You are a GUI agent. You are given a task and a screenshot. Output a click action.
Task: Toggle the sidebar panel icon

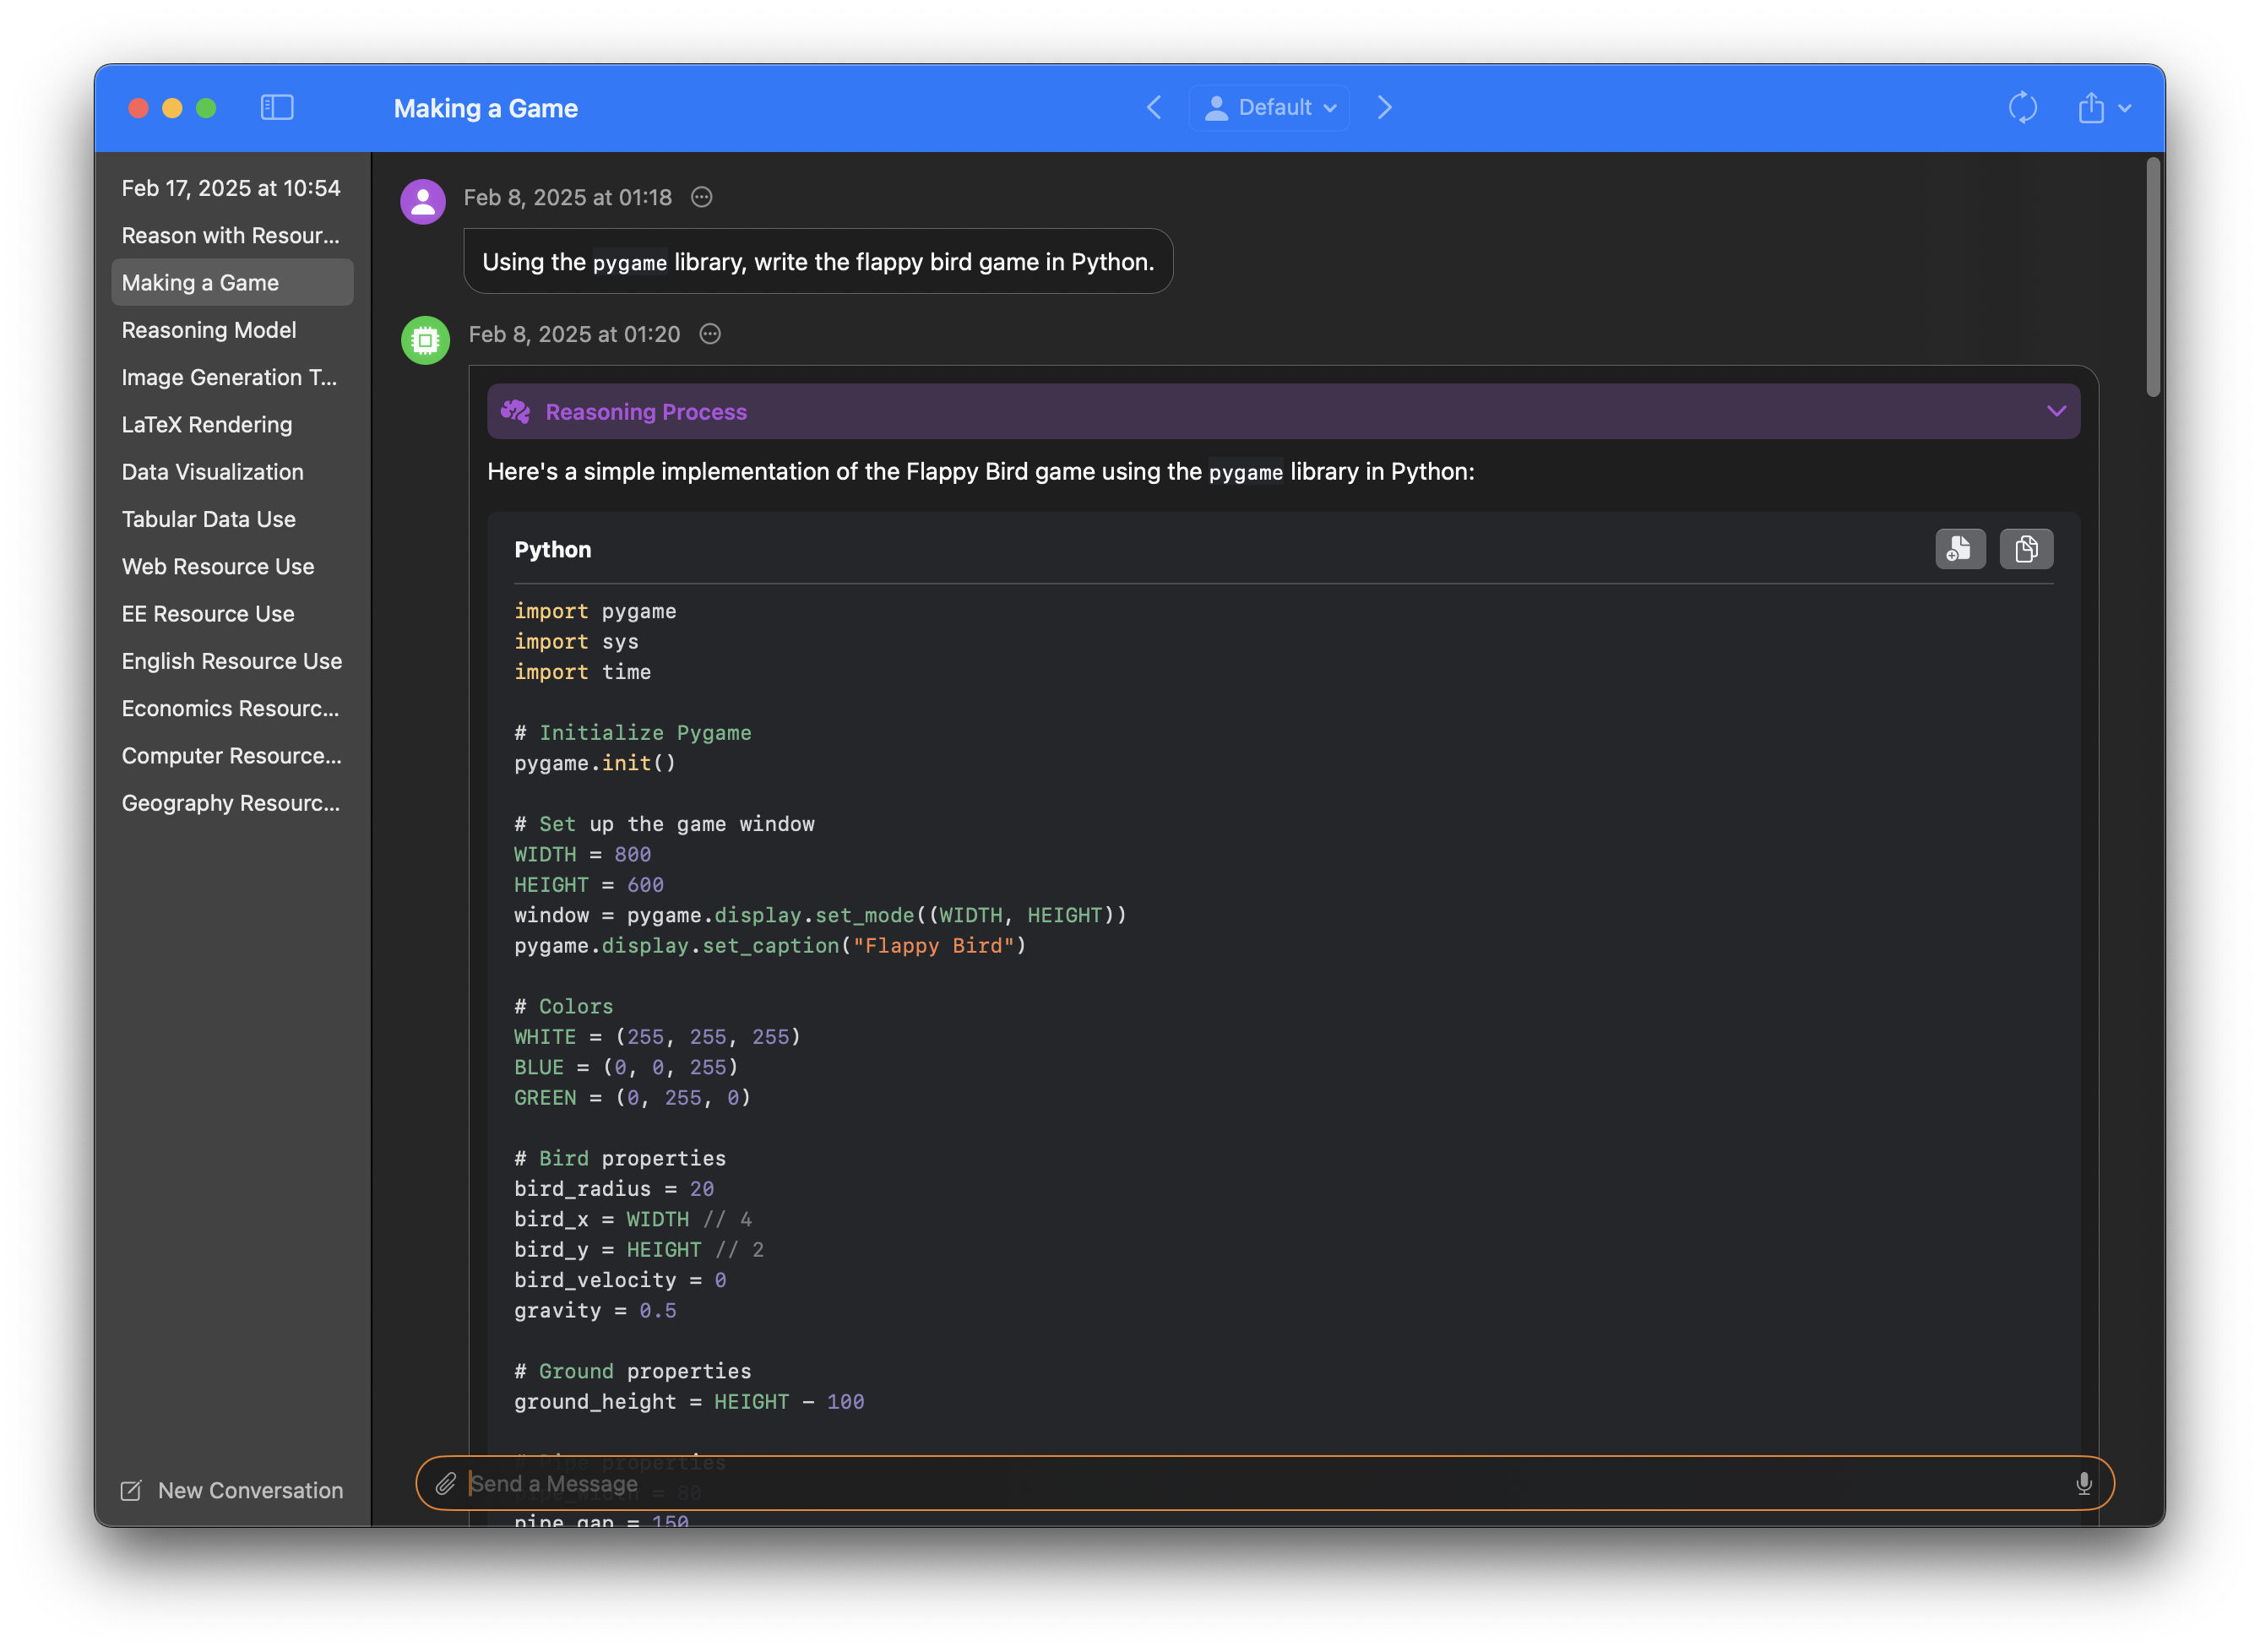[x=277, y=107]
